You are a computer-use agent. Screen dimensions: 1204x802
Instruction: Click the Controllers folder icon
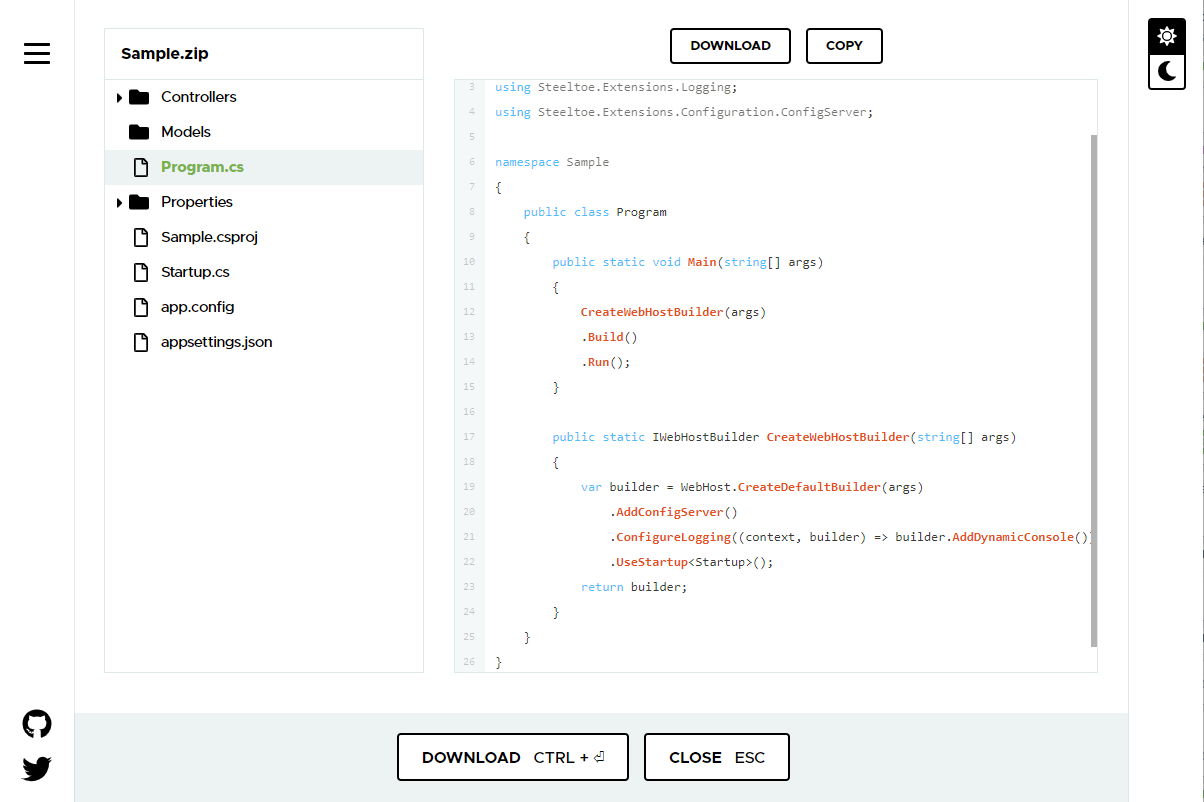(140, 96)
